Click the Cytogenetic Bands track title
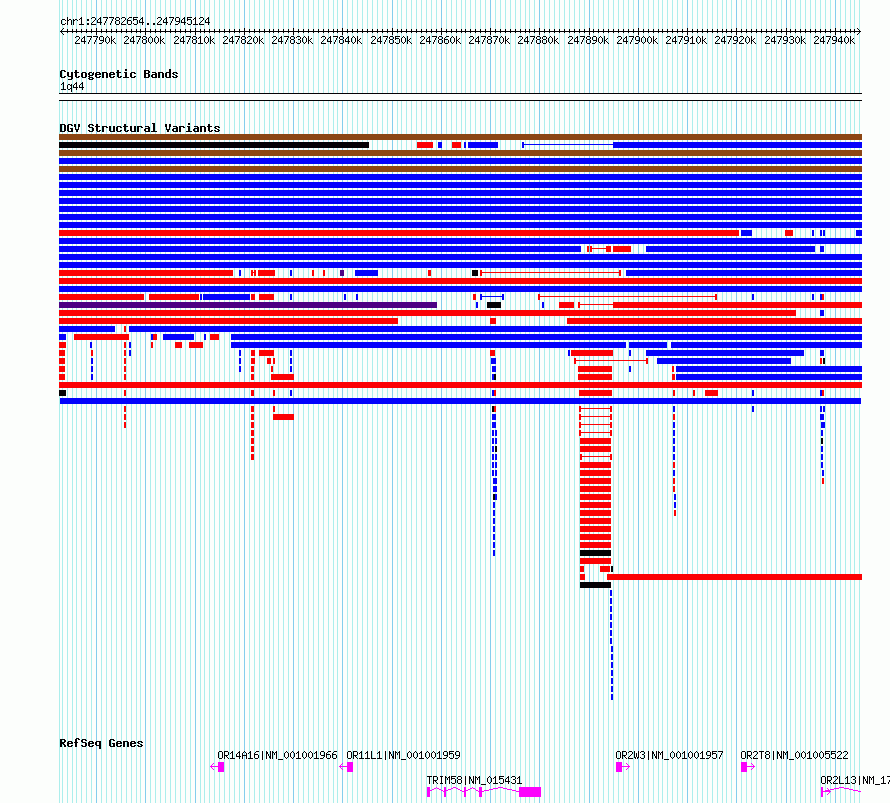The width and height of the screenshot is (890, 803). (x=119, y=74)
